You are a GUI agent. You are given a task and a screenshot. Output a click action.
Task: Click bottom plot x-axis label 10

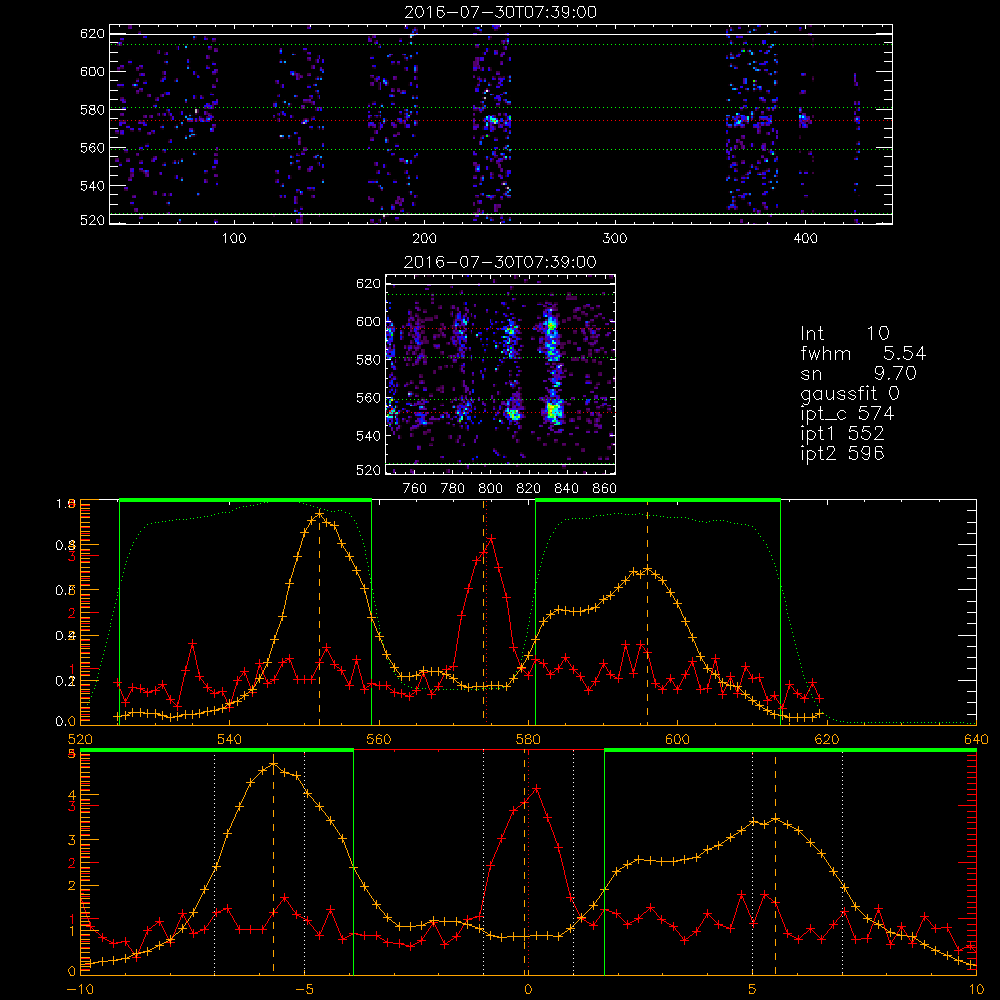pos(976,990)
